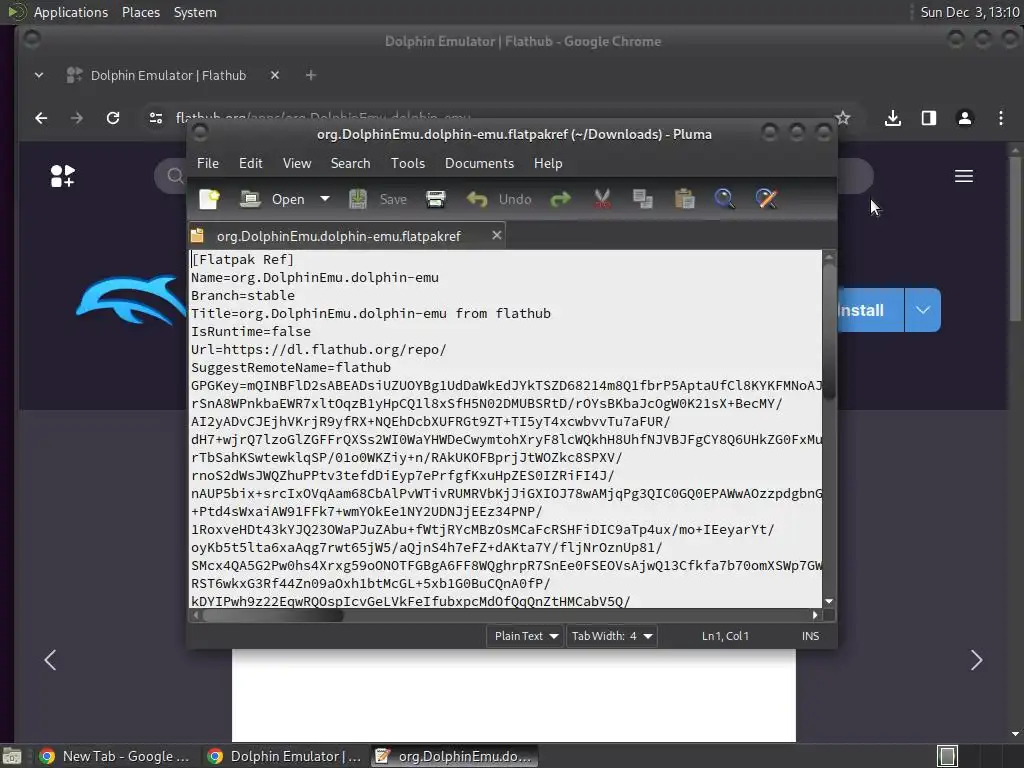The image size is (1024, 768).
Task: Click the scroll right arrow in Pluma
Action: click(814, 615)
